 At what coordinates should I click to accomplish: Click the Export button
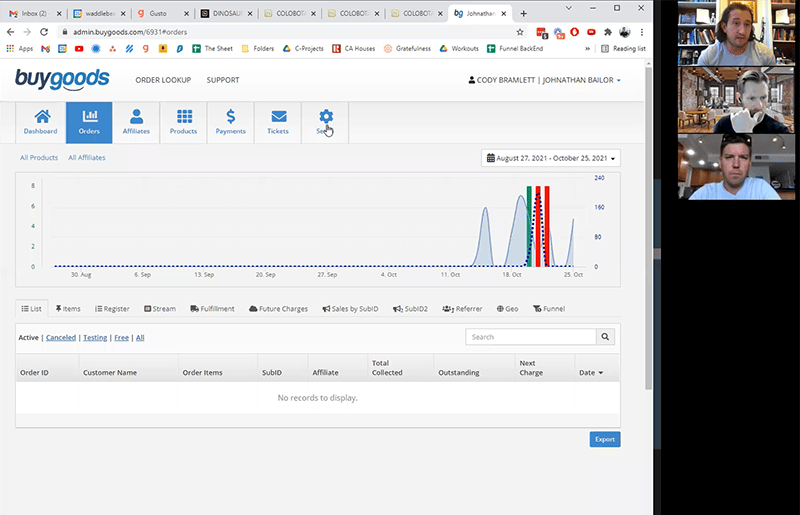coord(604,439)
